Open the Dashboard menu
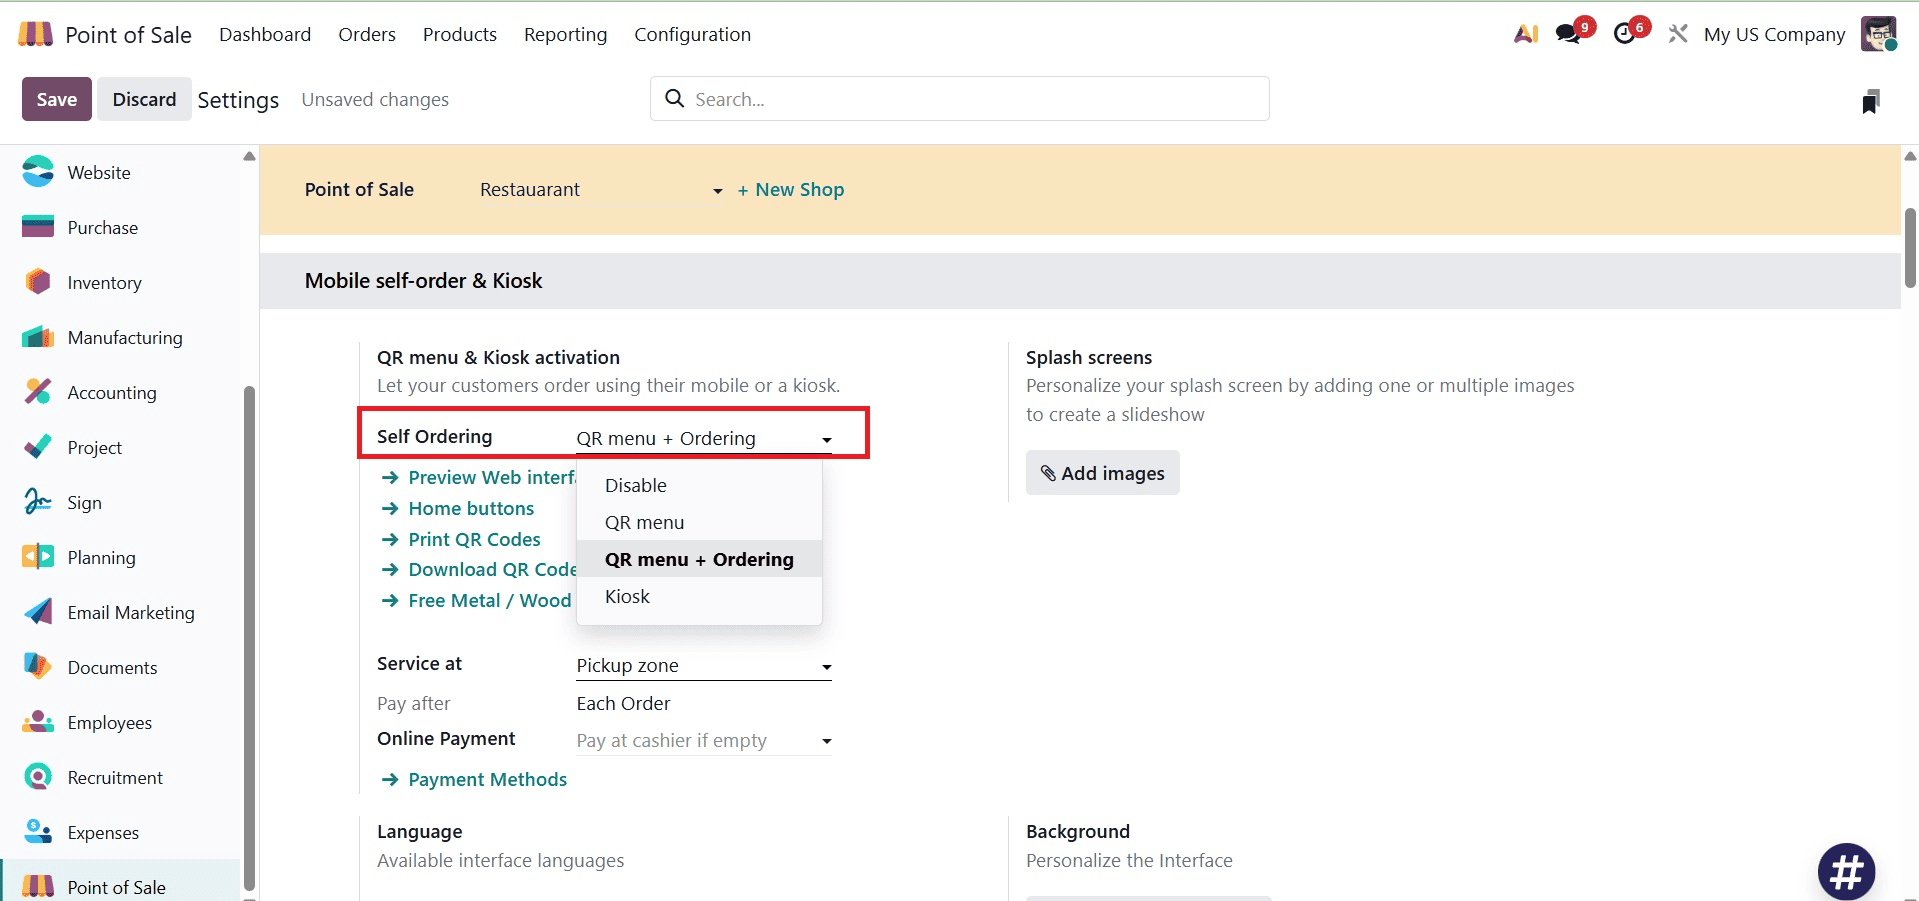 265,34
